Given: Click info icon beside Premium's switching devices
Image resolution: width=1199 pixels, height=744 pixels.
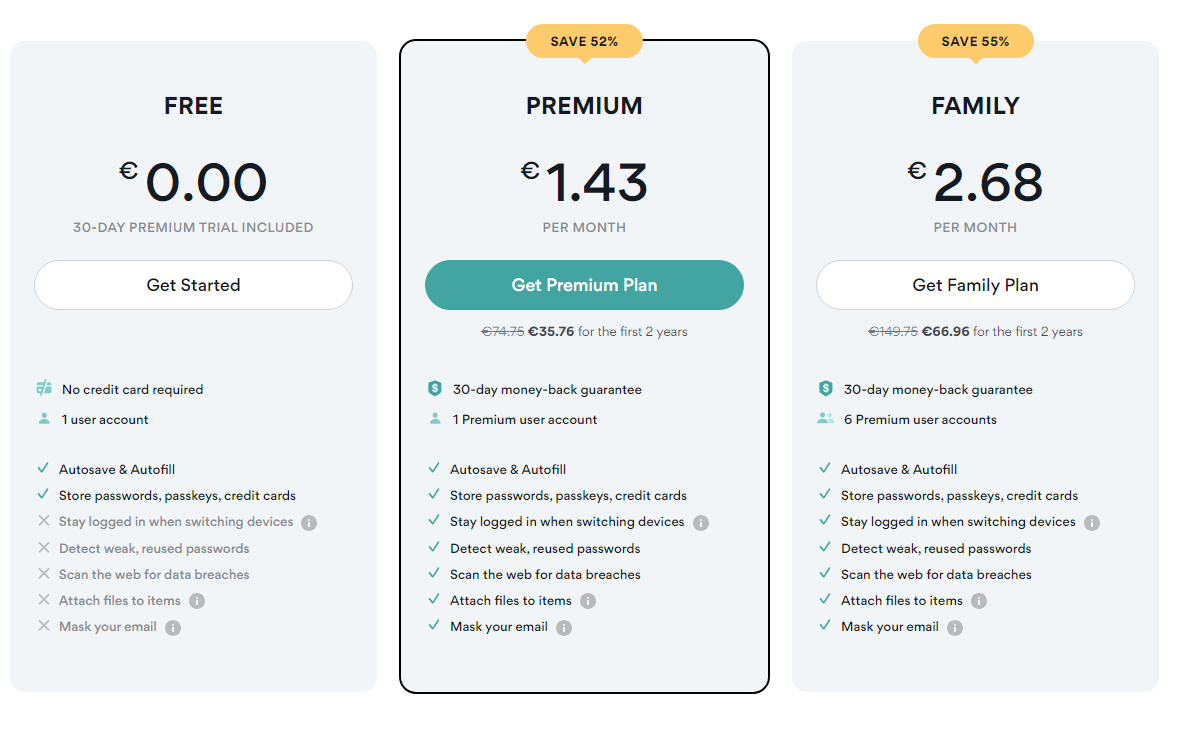Looking at the screenshot, I should 701,523.
